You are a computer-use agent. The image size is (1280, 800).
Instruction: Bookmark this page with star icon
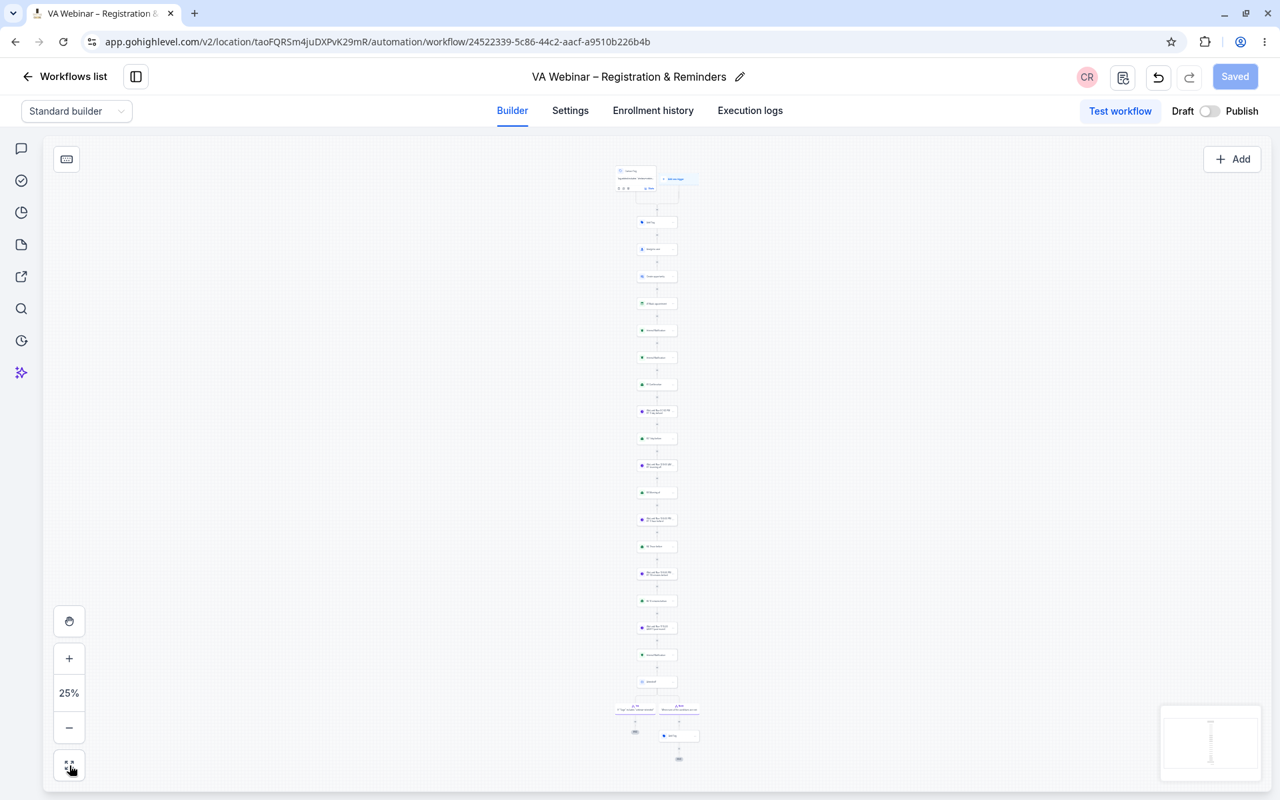pos(1171,42)
